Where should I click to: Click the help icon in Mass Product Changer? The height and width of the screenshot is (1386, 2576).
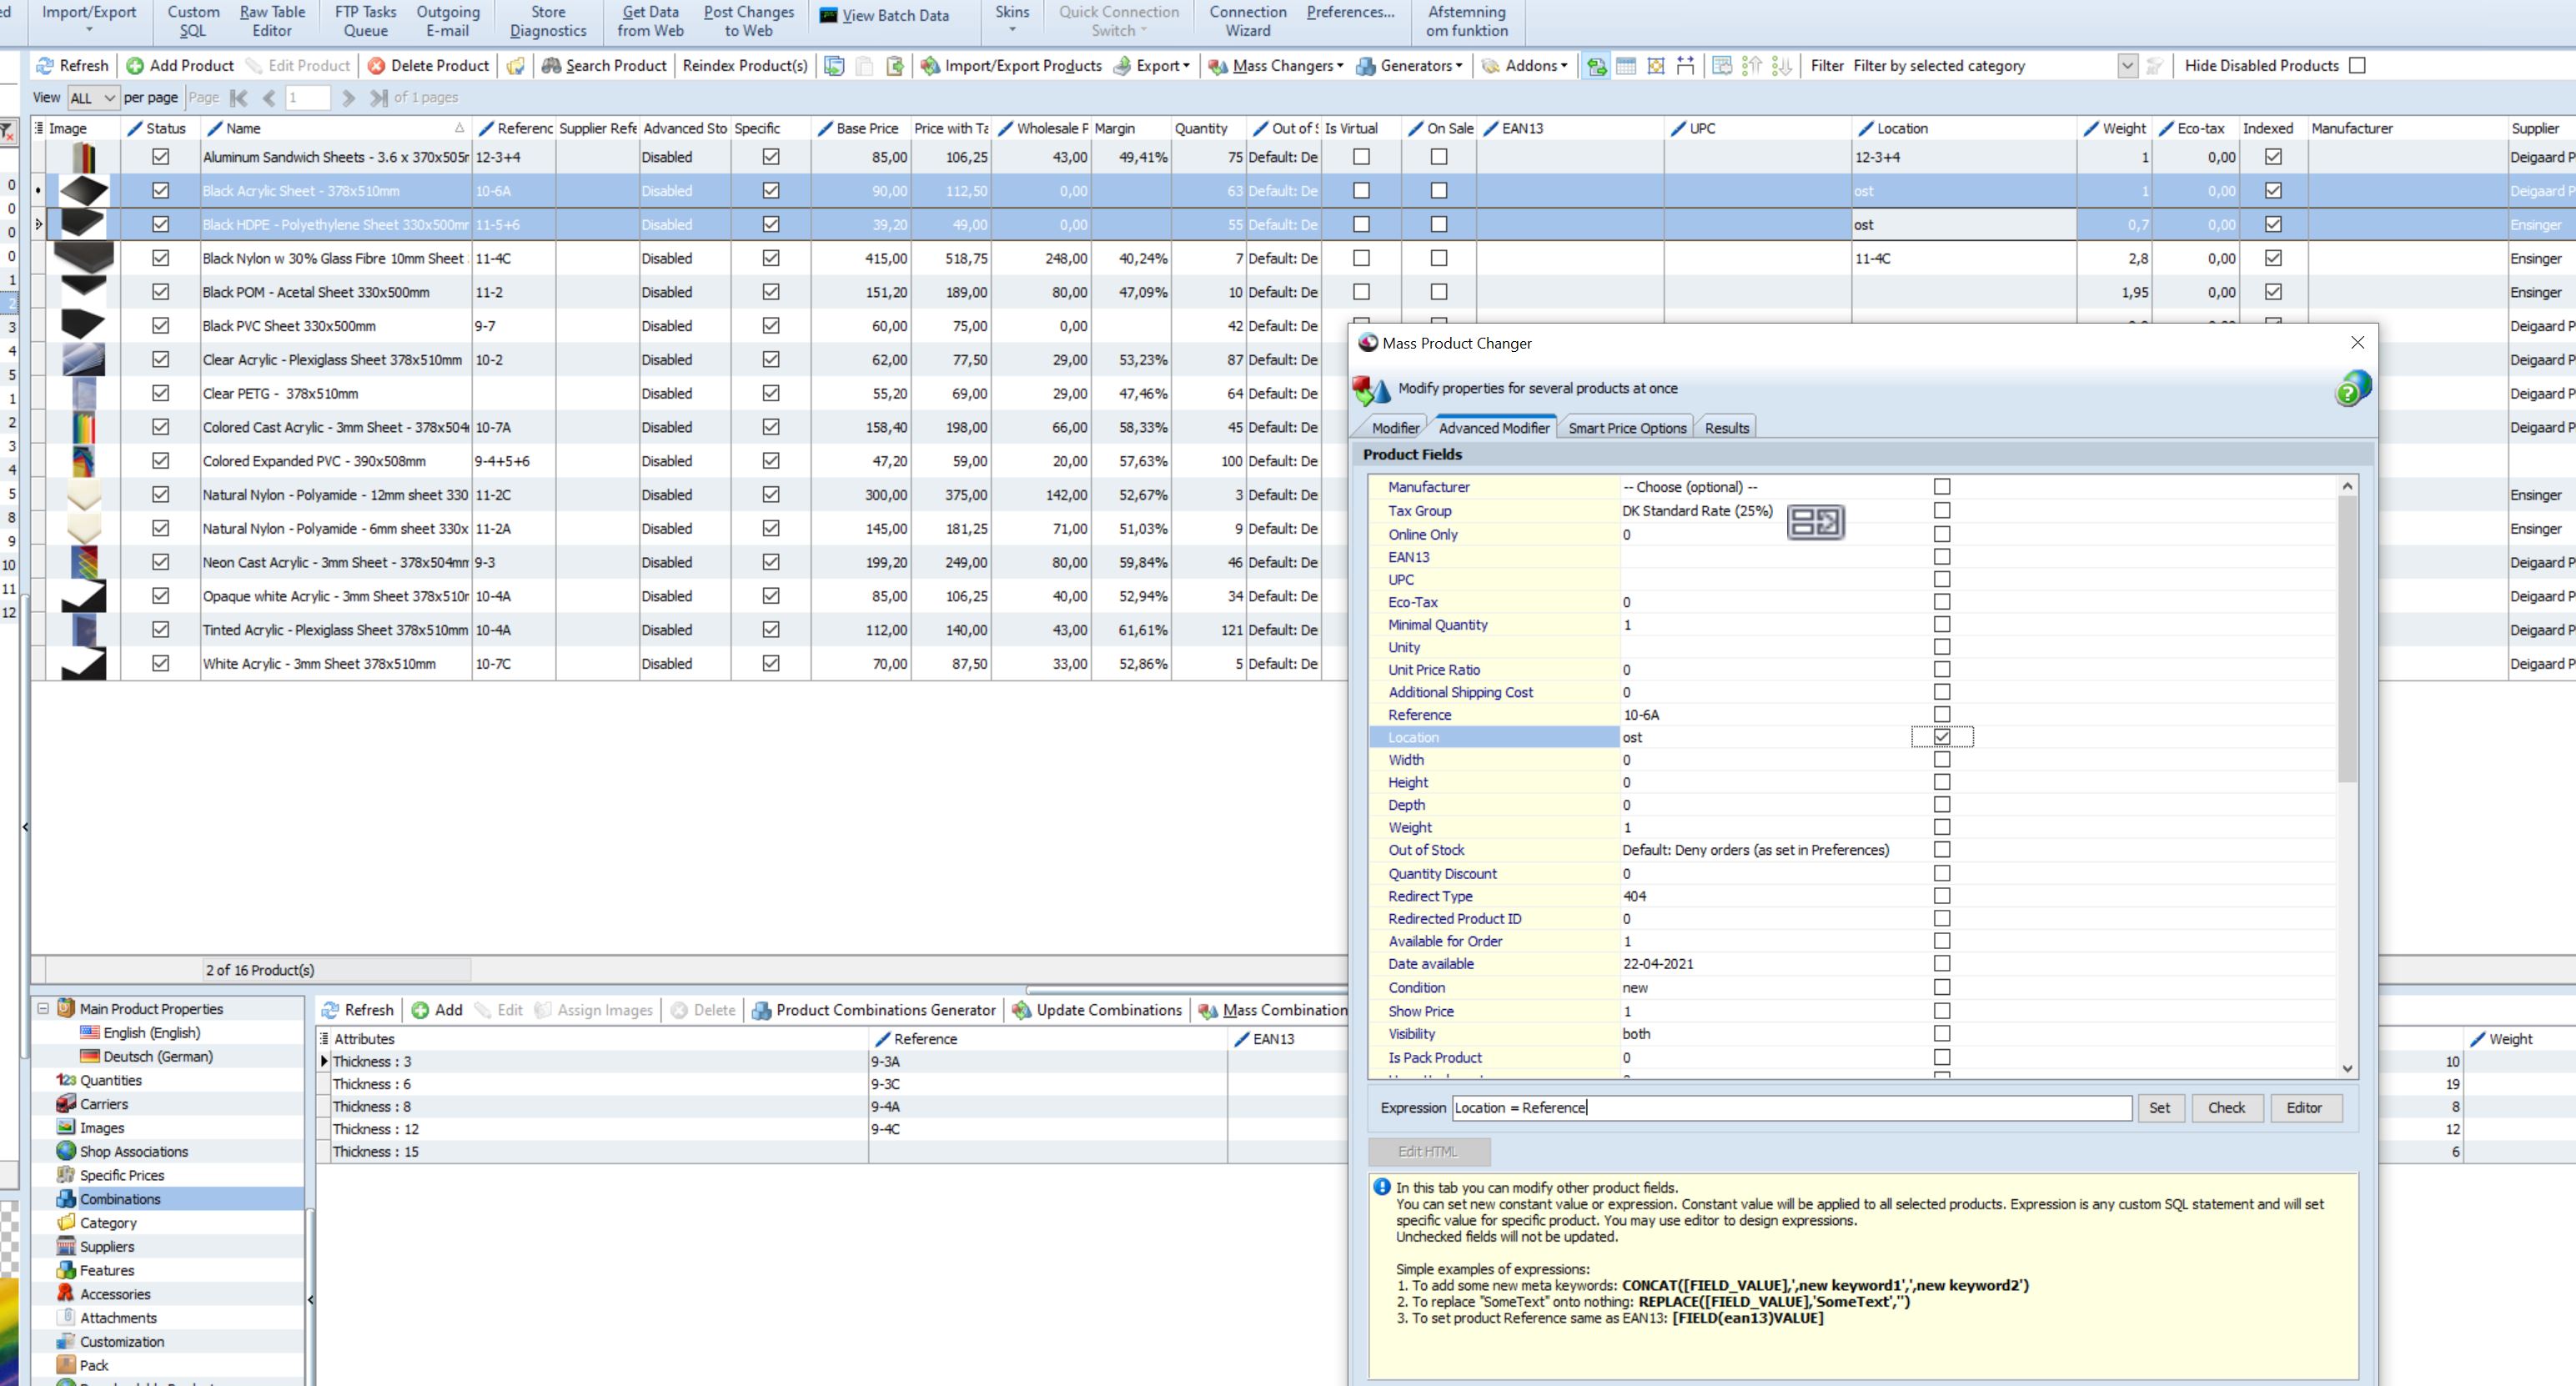click(2351, 389)
